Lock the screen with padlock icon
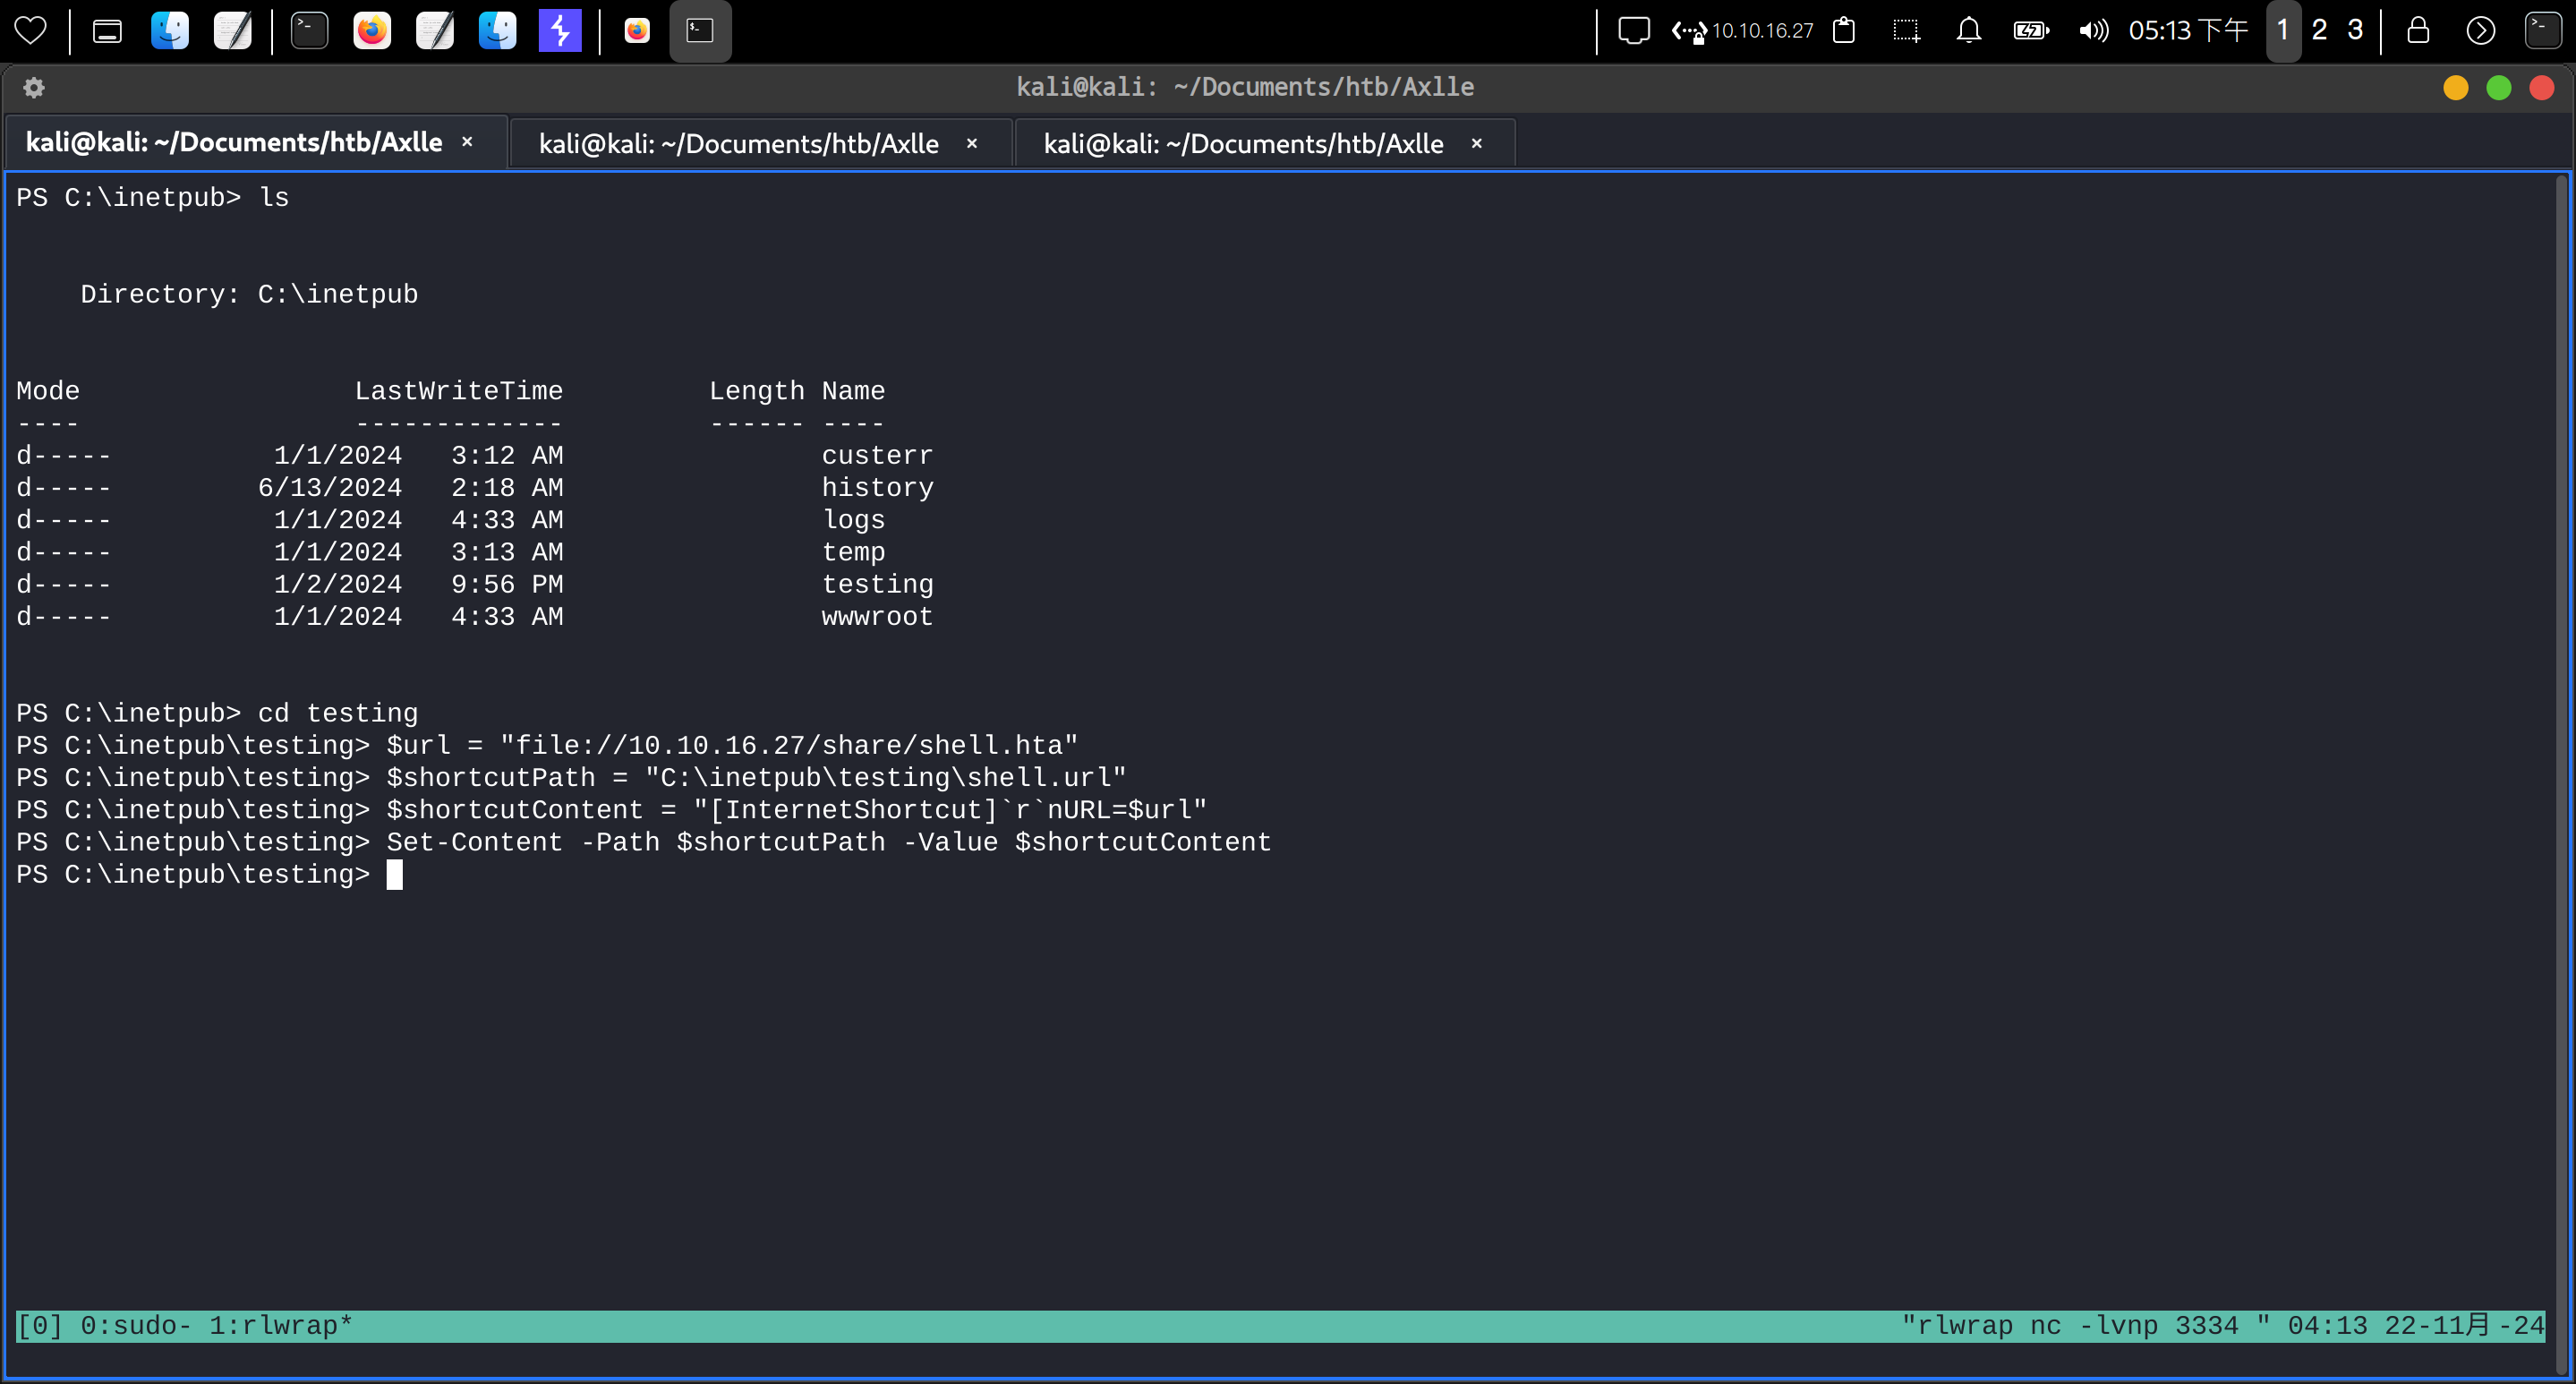Image resolution: width=2576 pixels, height=1384 pixels. point(2418,31)
